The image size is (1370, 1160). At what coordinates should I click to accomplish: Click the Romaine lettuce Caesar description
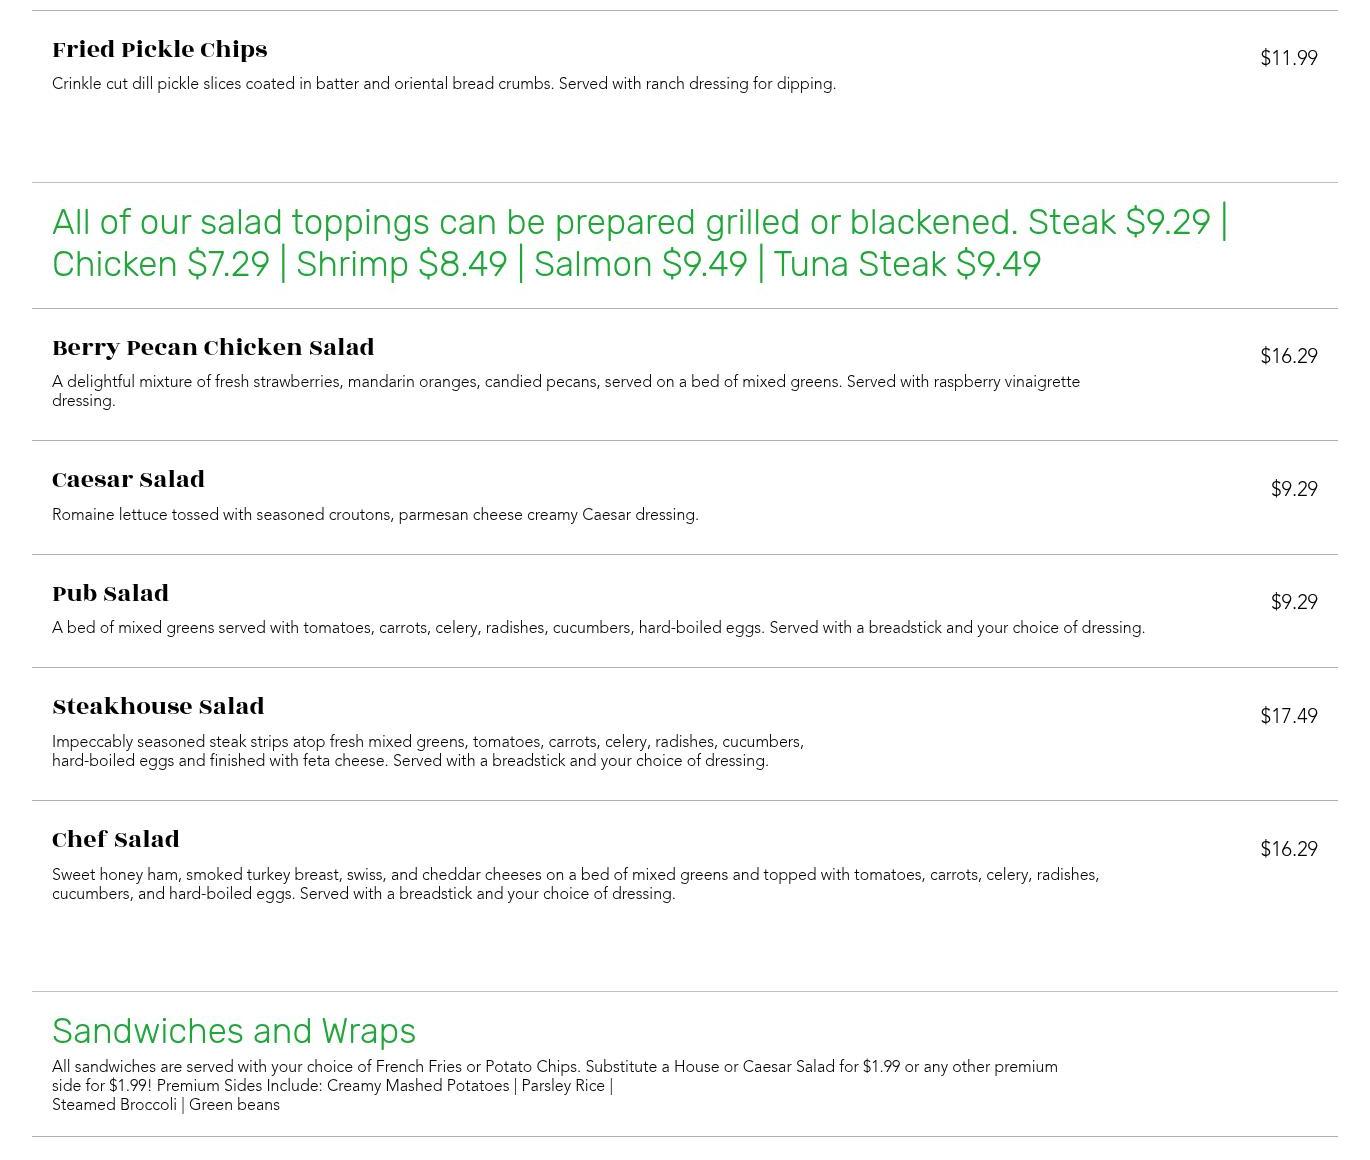click(x=375, y=515)
